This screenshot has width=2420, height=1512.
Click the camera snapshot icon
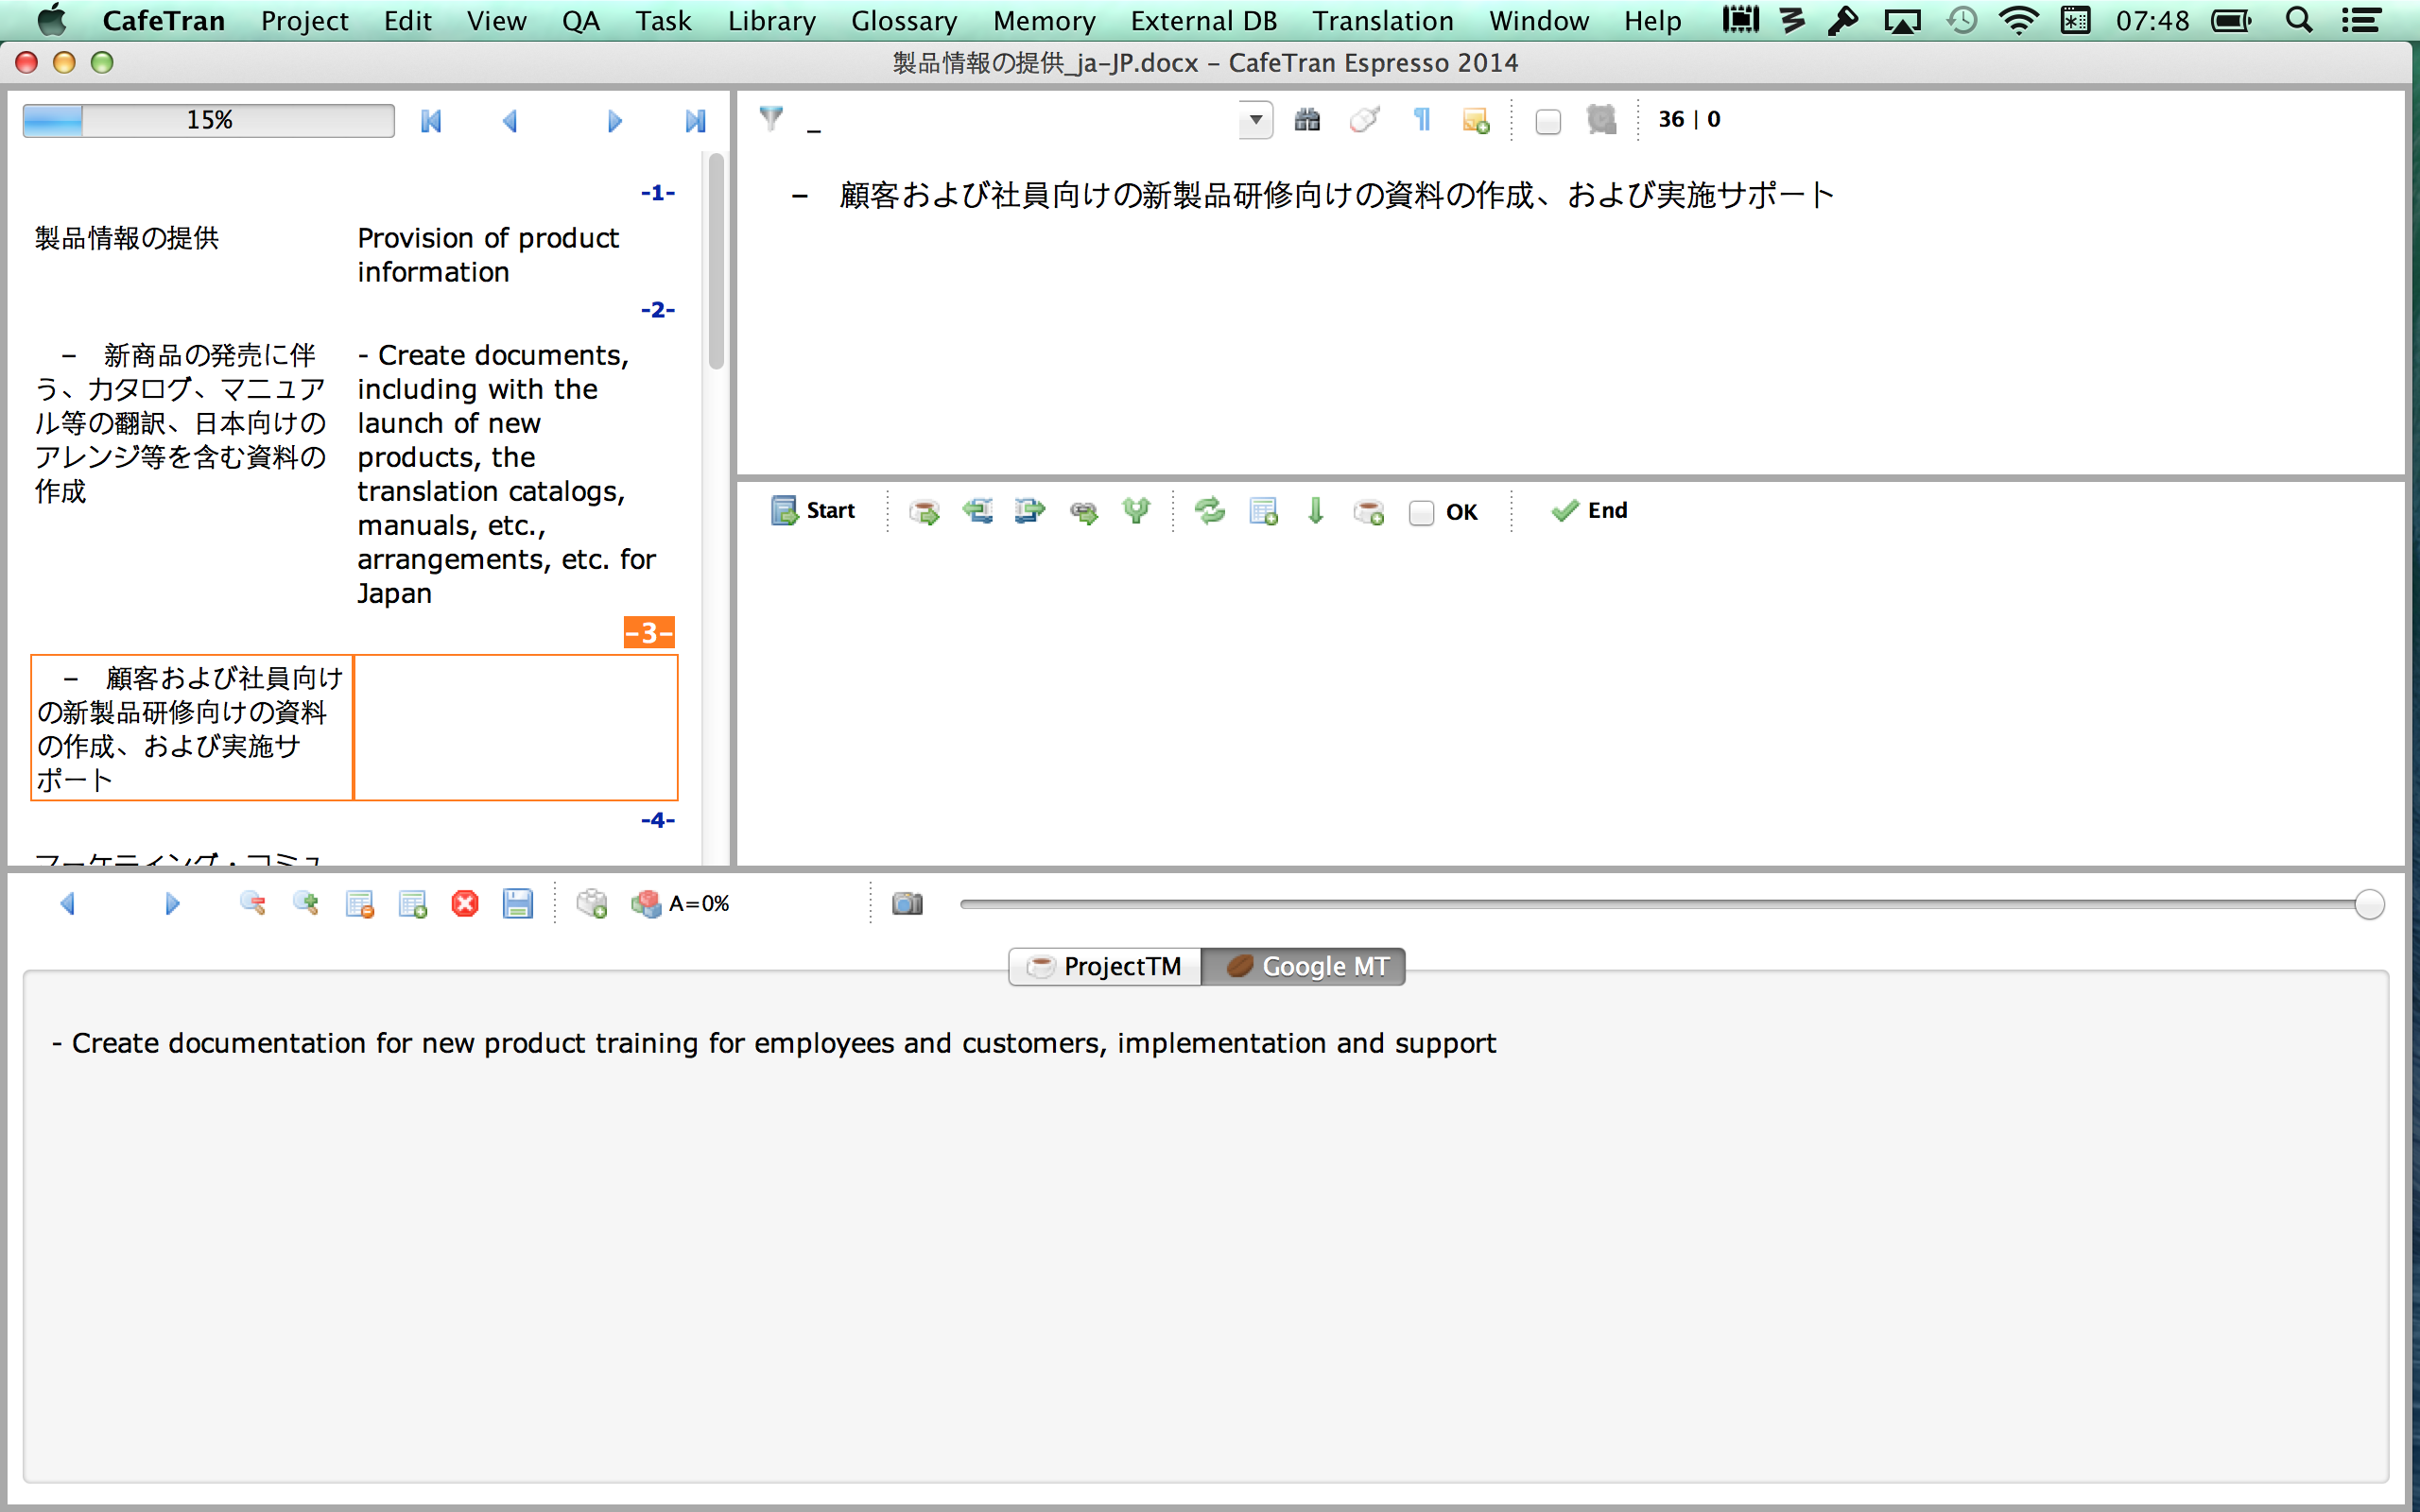click(907, 904)
